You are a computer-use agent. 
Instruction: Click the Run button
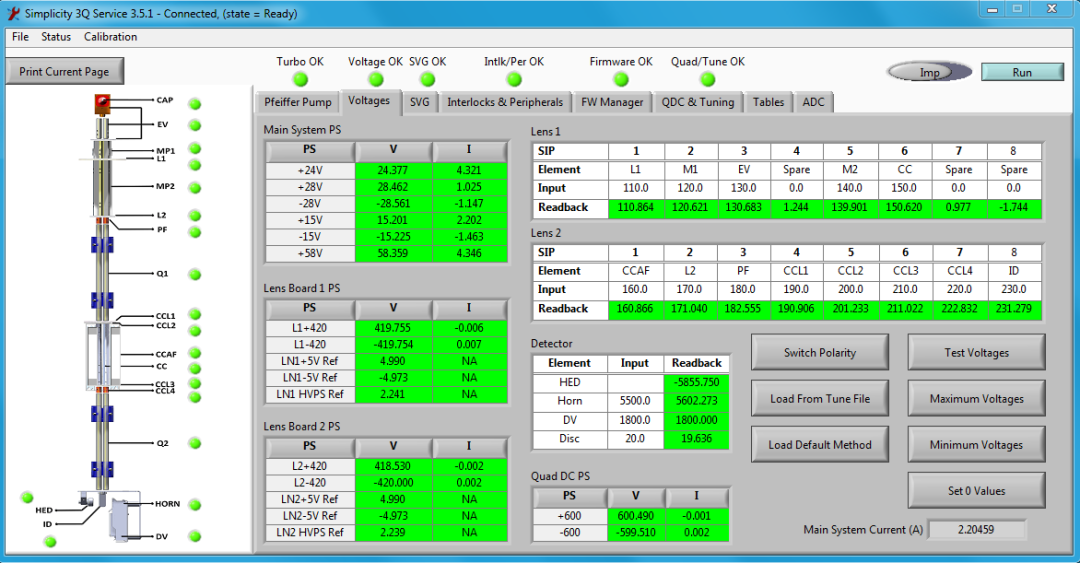(1022, 72)
